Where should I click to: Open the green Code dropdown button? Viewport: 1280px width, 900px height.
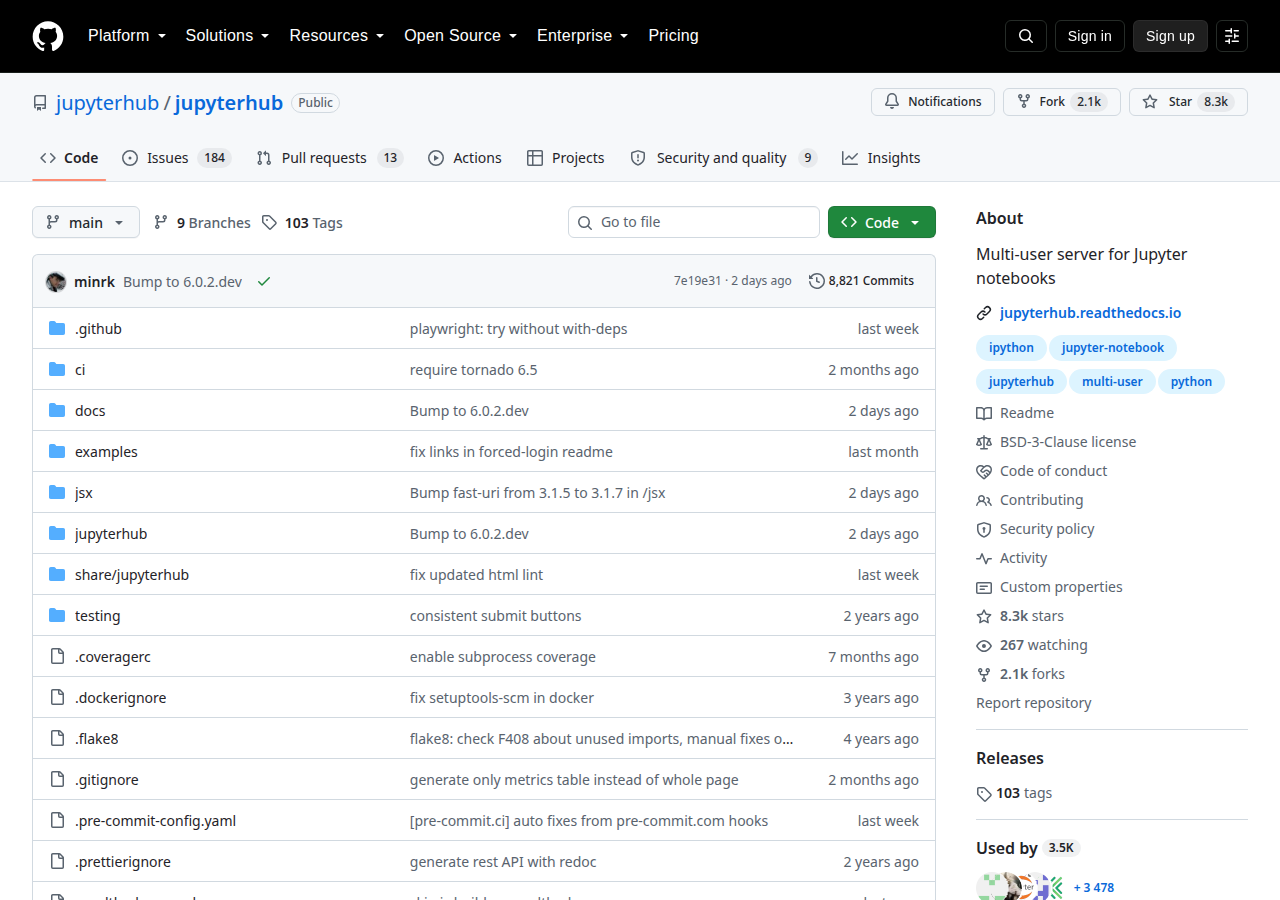(x=882, y=222)
